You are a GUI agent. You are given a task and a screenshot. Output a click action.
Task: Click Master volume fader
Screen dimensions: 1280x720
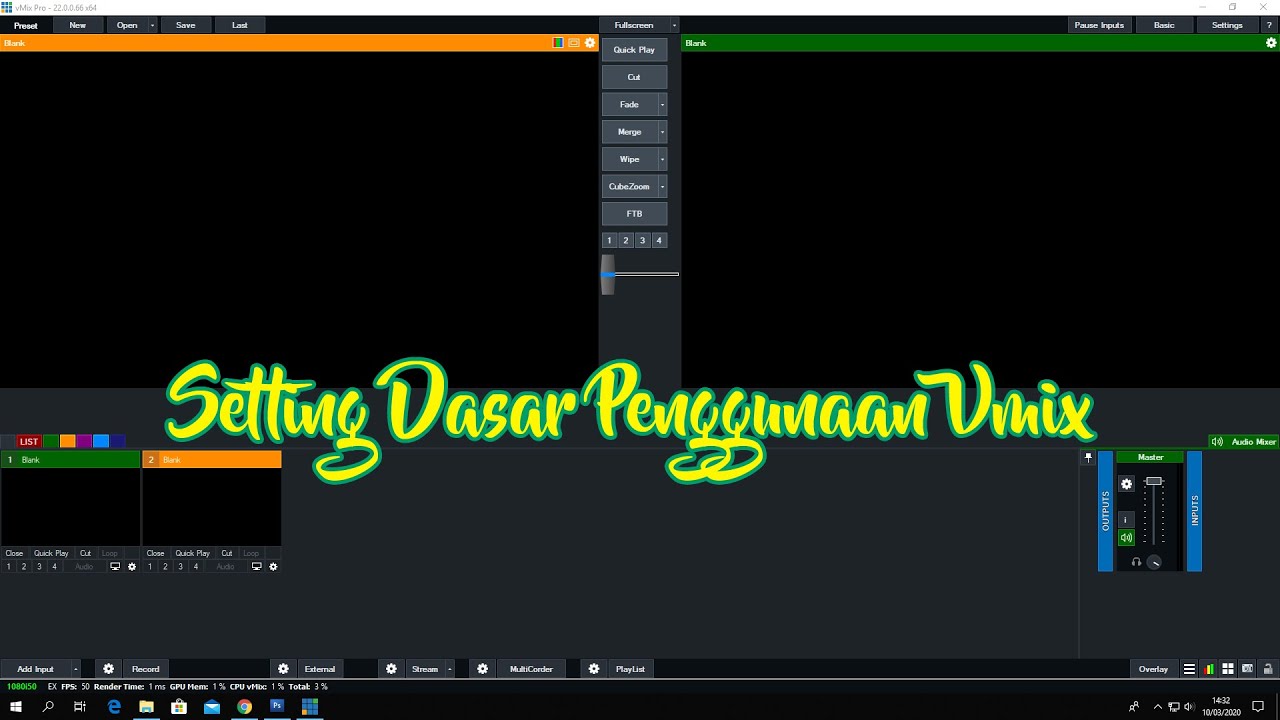(x=1154, y=482)
